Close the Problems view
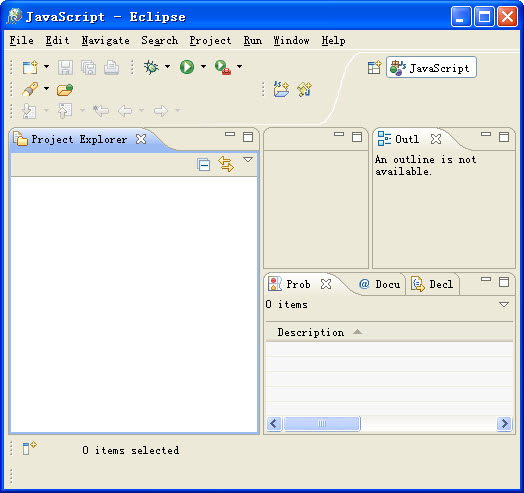The width and height of the screenshot is (524, 493). click(x=326, y=284)
